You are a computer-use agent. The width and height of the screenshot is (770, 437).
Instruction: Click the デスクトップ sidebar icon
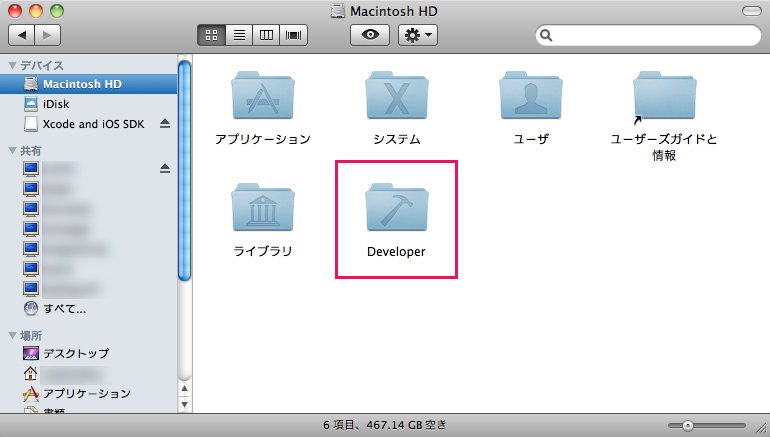point(30,353)
